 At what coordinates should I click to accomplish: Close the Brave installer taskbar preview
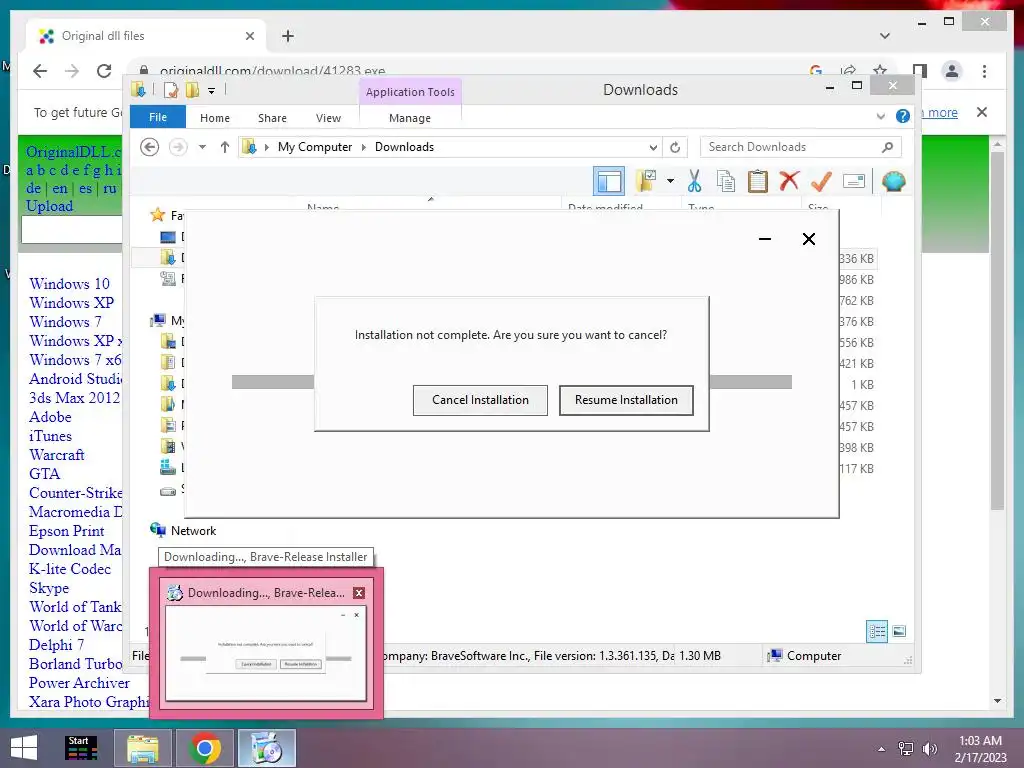pos(359,593)
